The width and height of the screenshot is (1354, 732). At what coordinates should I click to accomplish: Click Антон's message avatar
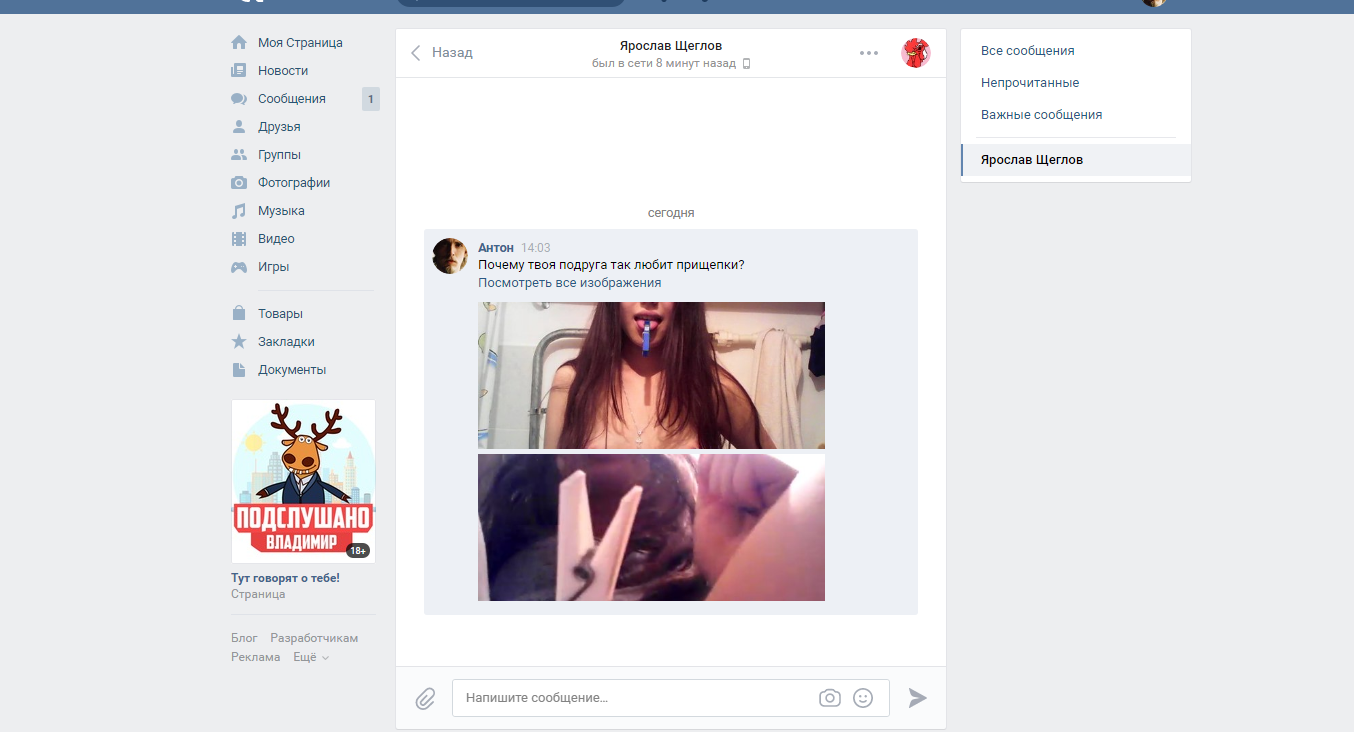tap(450, 256)
